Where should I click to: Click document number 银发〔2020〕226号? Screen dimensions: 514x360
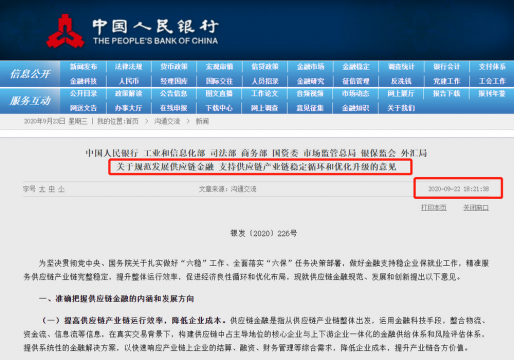click(264, 233)
